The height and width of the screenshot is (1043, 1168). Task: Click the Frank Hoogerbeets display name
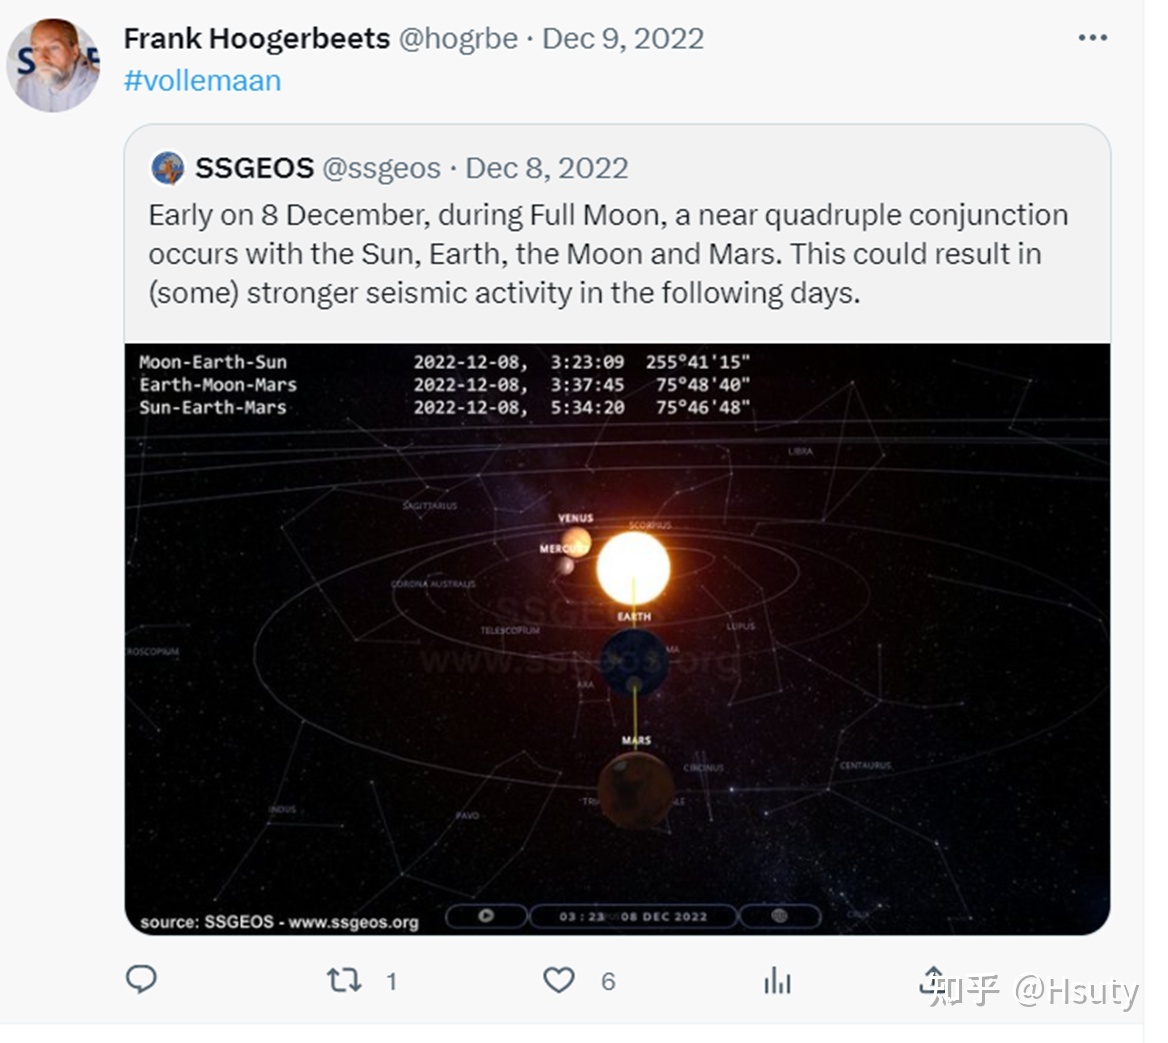[256, 38]
